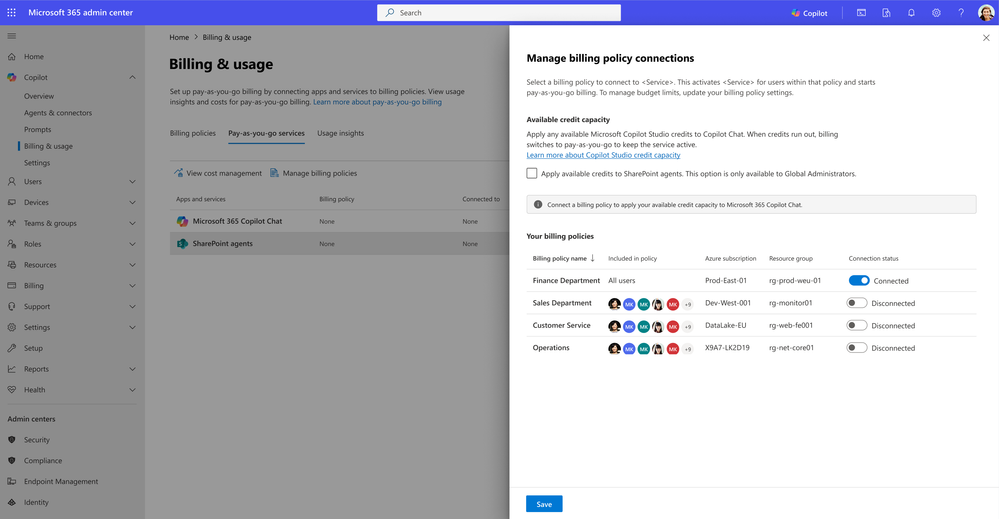Enable the Sales Department connection toggle
Screen dimensions: 999x519
(856, 303)
